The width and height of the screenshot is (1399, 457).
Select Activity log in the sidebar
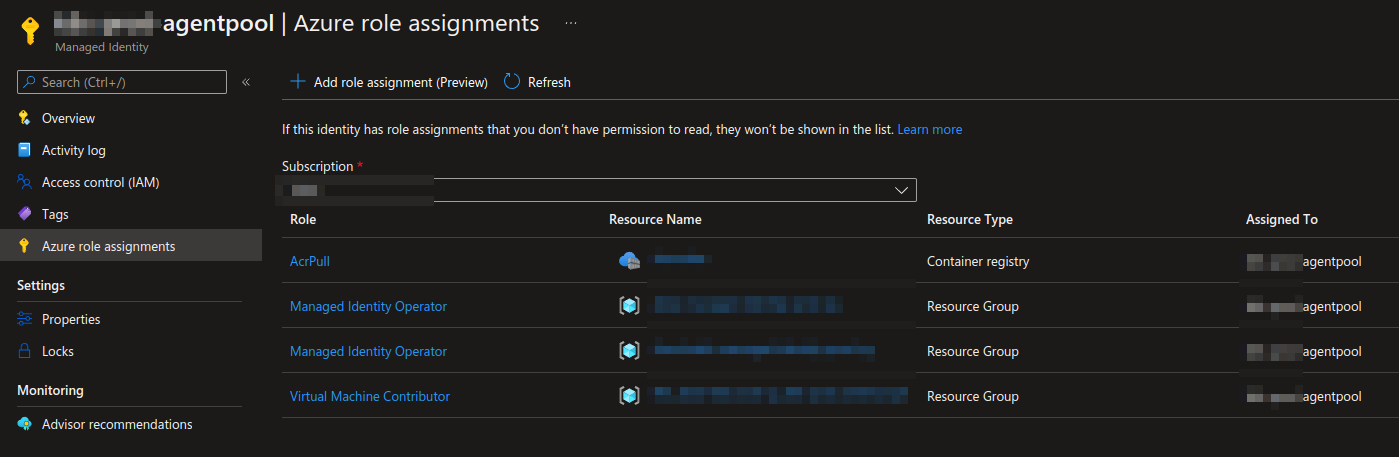[74, 150]
